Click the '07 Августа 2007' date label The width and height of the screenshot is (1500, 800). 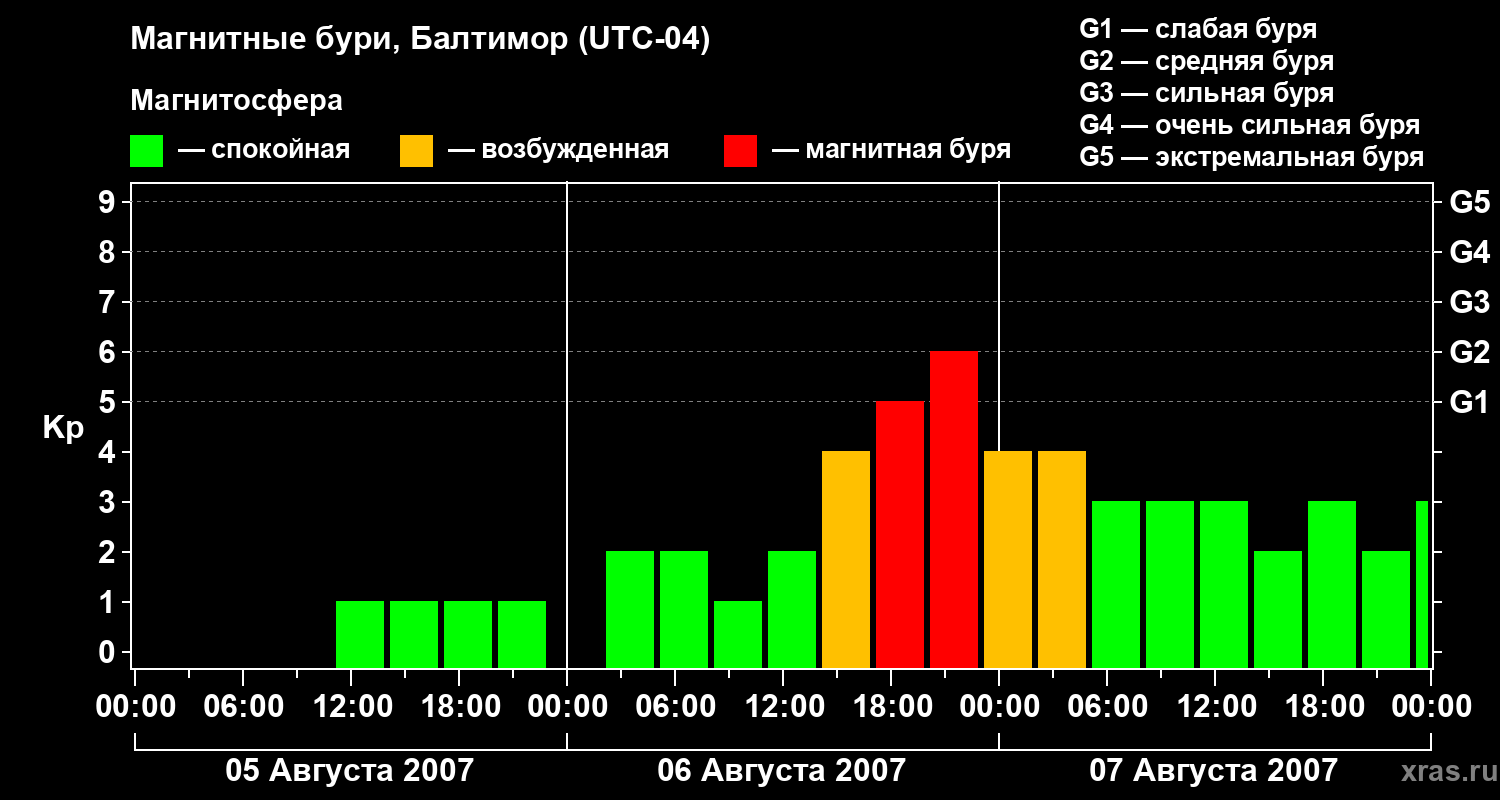coord(1213,771)
